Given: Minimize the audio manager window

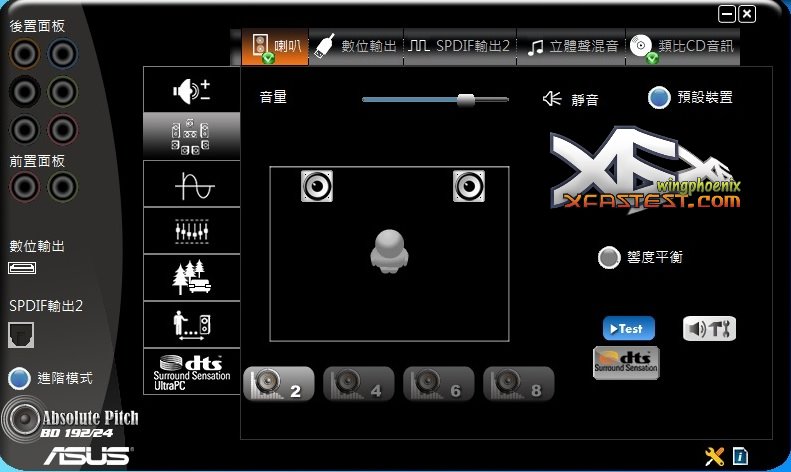Looking at the screenshot, I should tap(727, 14).
